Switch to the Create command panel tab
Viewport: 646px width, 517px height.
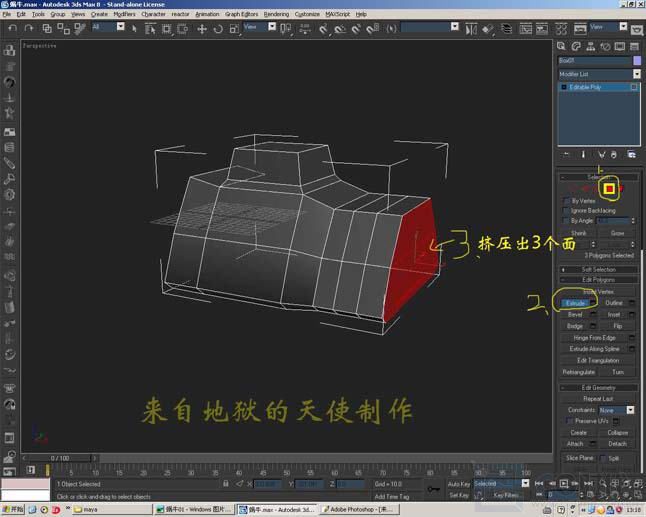561,46
